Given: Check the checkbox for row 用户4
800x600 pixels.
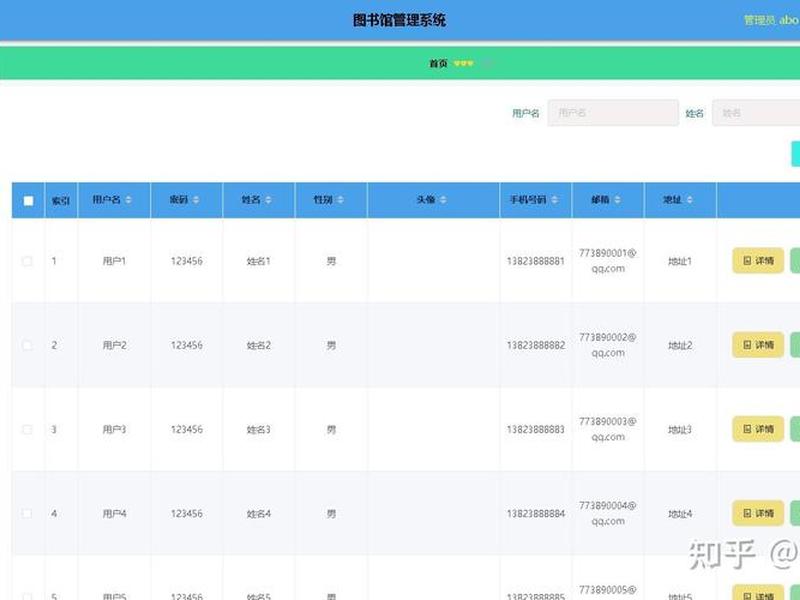Looking at the screenshot, I should [x=27, y=513].
